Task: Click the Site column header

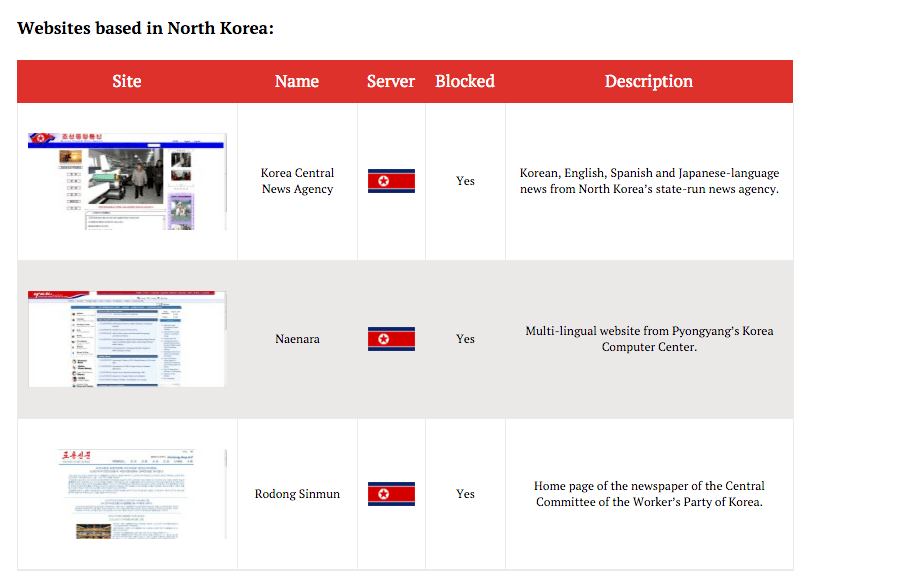Action: [127, 81]
